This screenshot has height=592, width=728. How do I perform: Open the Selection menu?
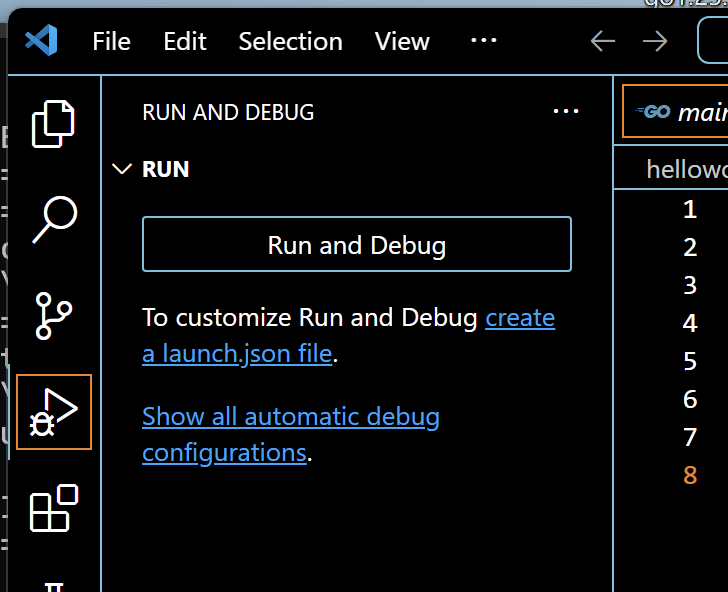291,41
